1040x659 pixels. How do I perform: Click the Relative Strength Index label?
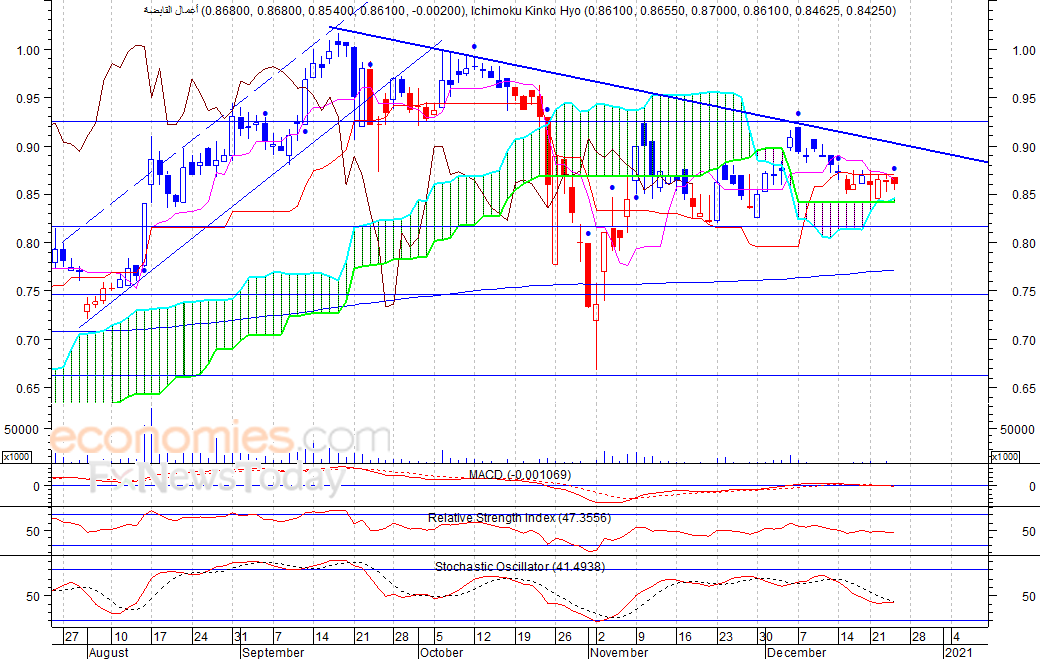(519, 518)
